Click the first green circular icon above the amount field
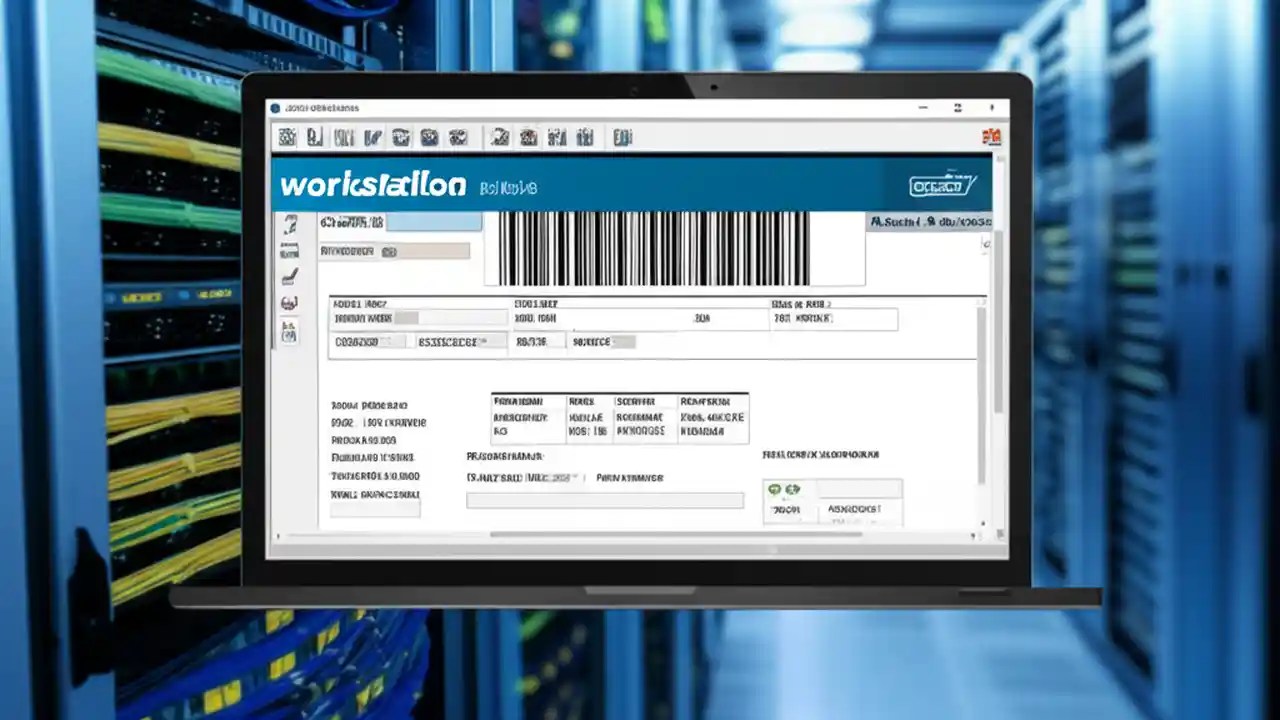1280x720 pixels. pos(774,488)
